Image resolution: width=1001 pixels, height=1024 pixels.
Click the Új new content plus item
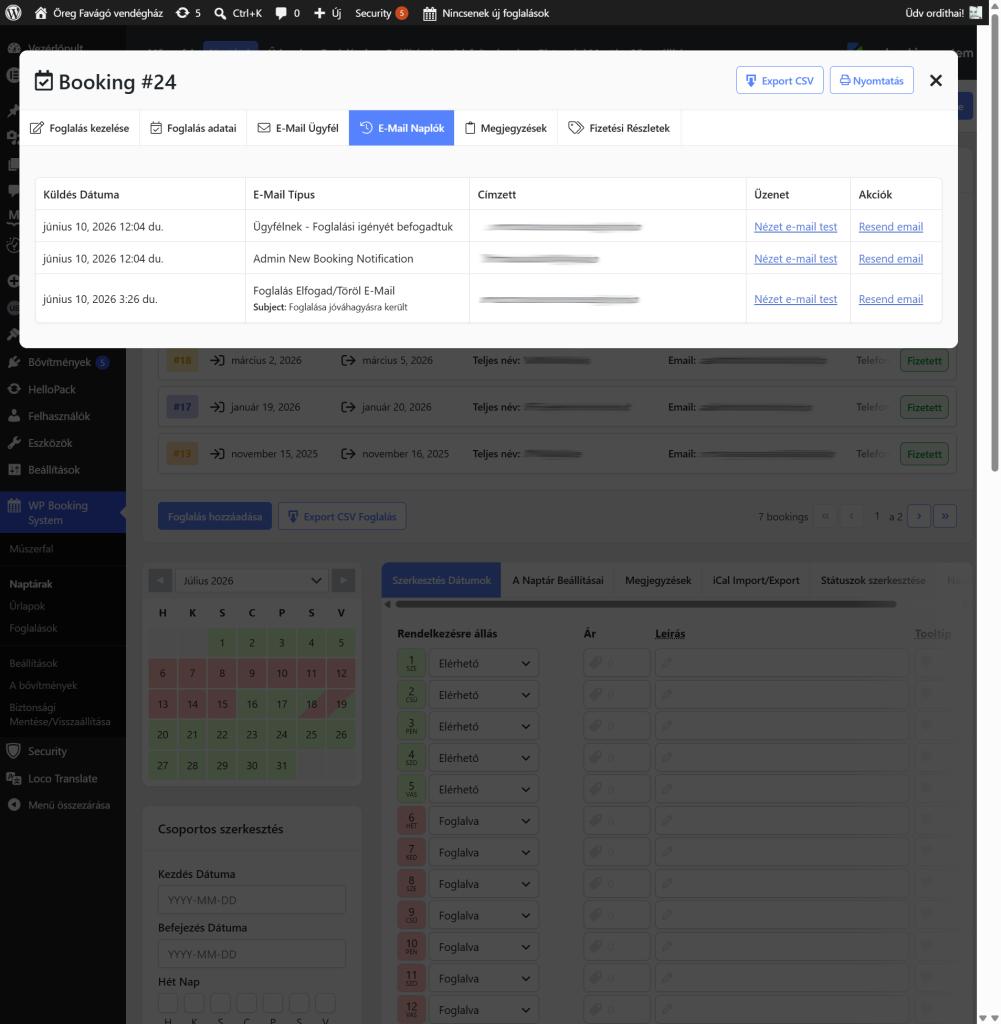[x=327, y=13]
